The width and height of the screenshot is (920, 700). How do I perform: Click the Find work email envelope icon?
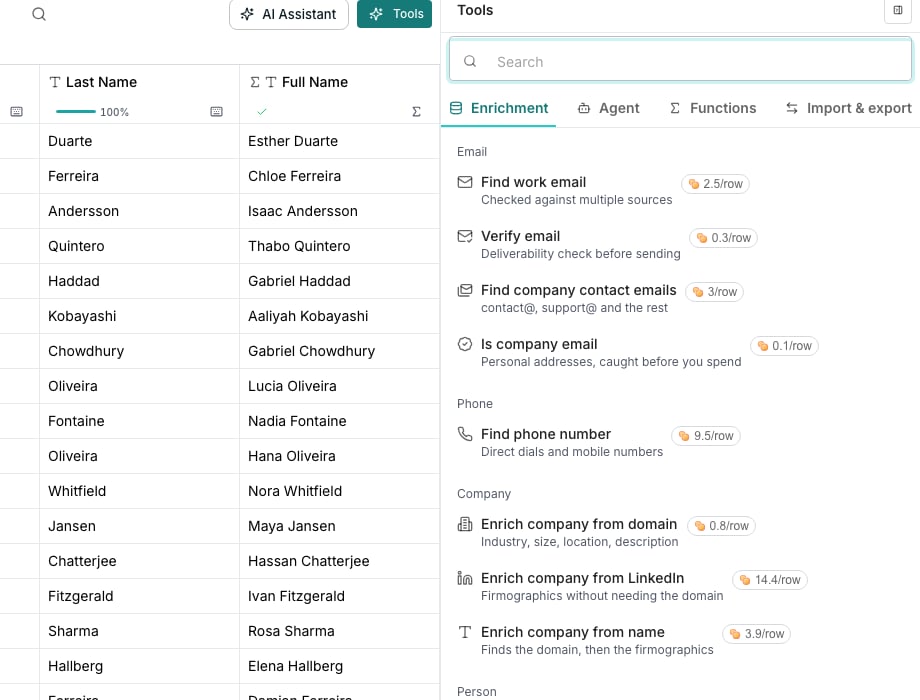(465, 182)
